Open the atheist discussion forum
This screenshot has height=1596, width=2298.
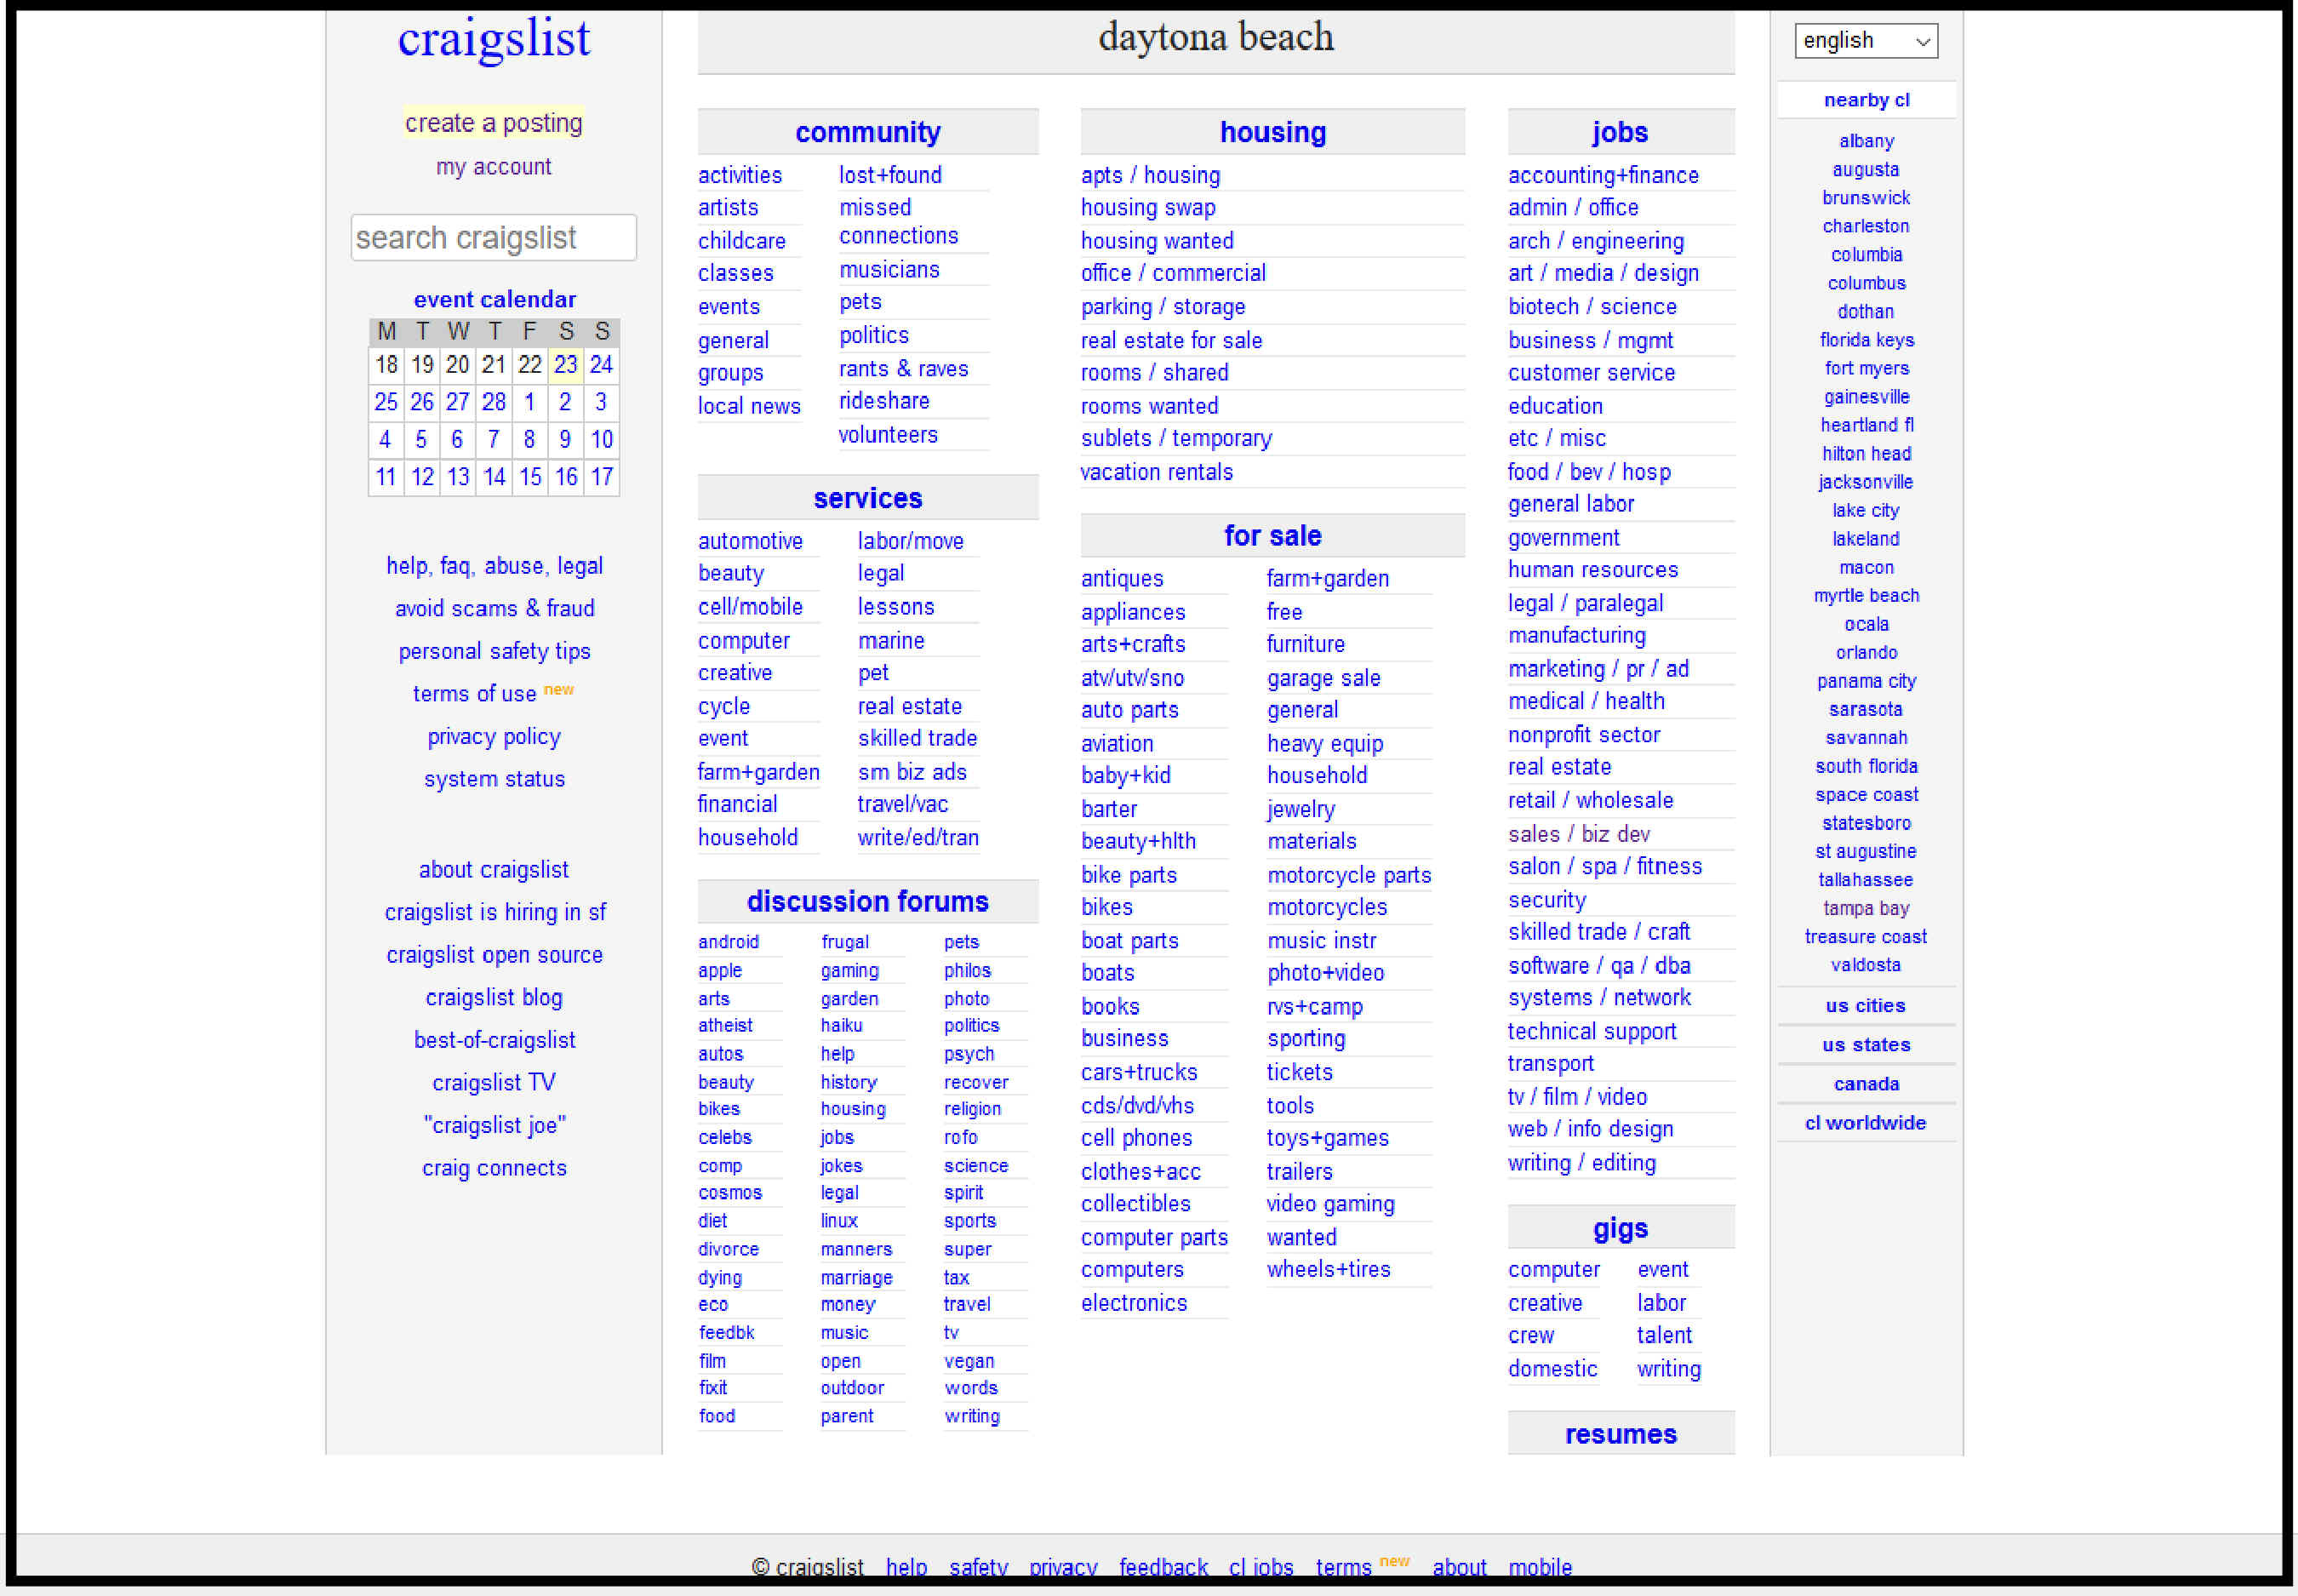[x=725, y=1025]
